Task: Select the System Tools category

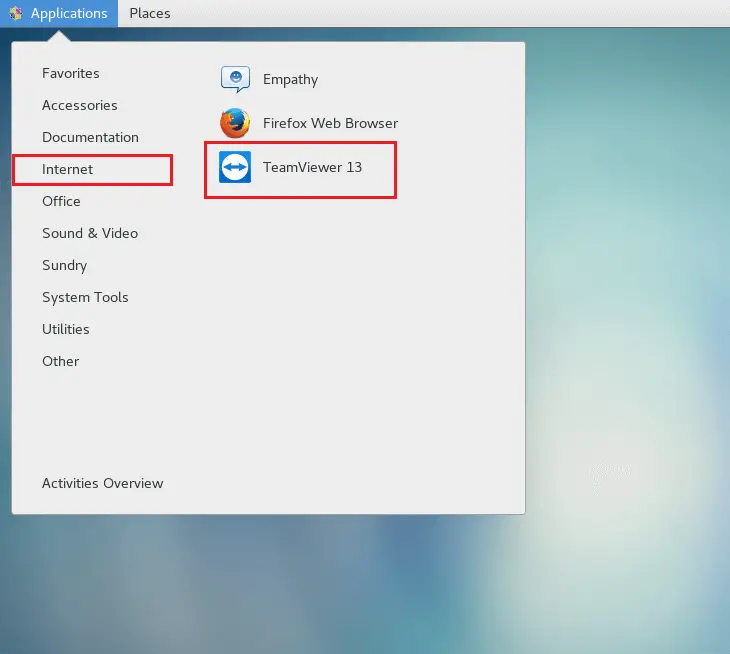Action: [85, 297]
